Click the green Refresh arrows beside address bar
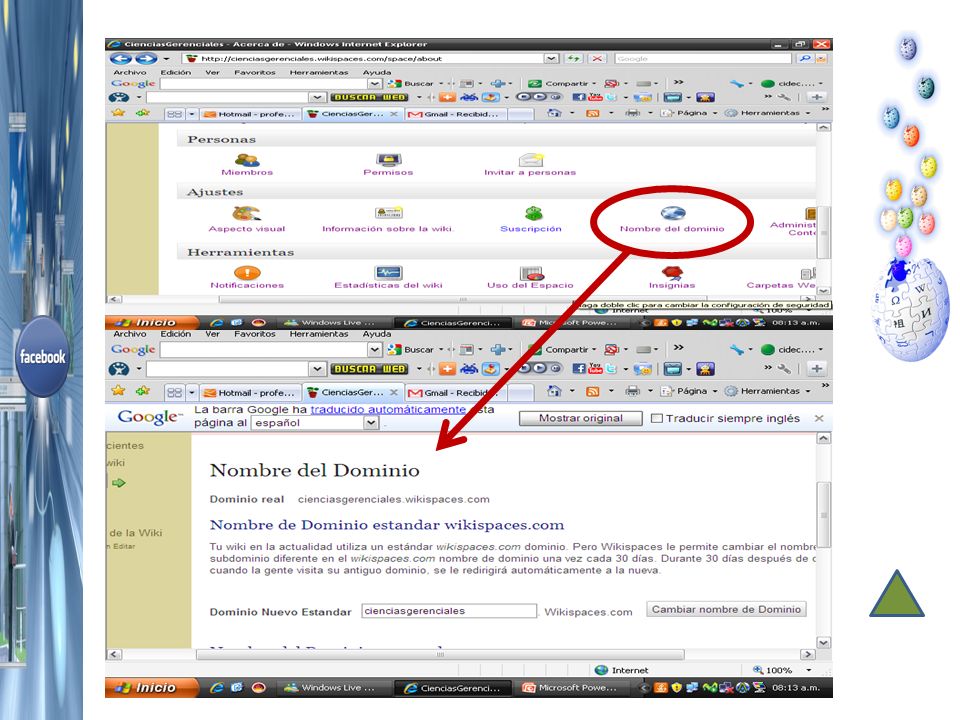Screen dimensions: 960x720 point(574,59)
